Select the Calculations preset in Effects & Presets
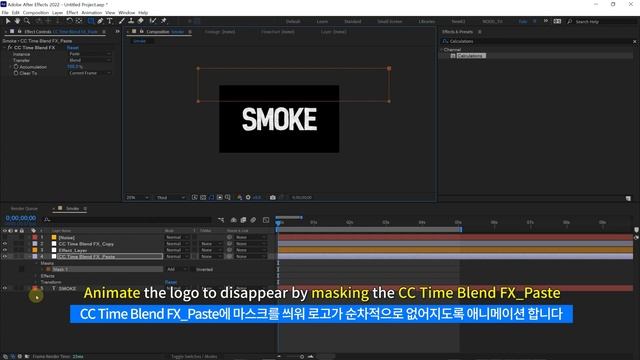 (x=471, y=56)
